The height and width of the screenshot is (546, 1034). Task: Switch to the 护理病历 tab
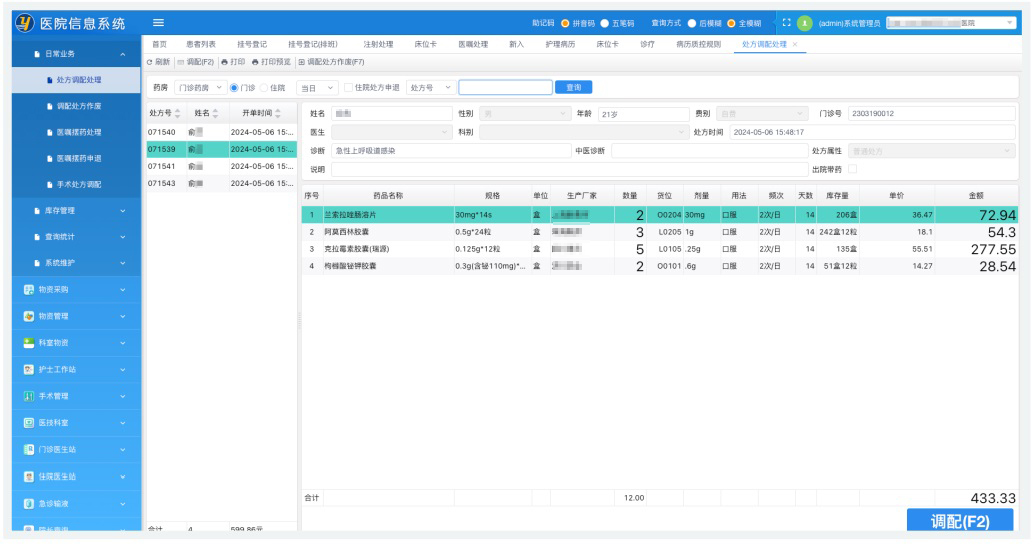(560, 44)
